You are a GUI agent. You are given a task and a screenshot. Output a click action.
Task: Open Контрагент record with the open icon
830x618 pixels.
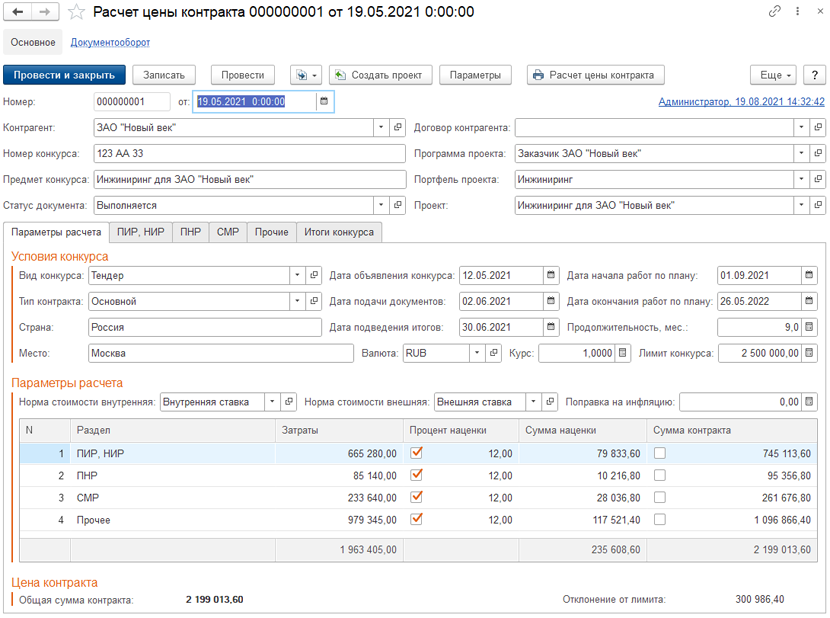point(398,127)
